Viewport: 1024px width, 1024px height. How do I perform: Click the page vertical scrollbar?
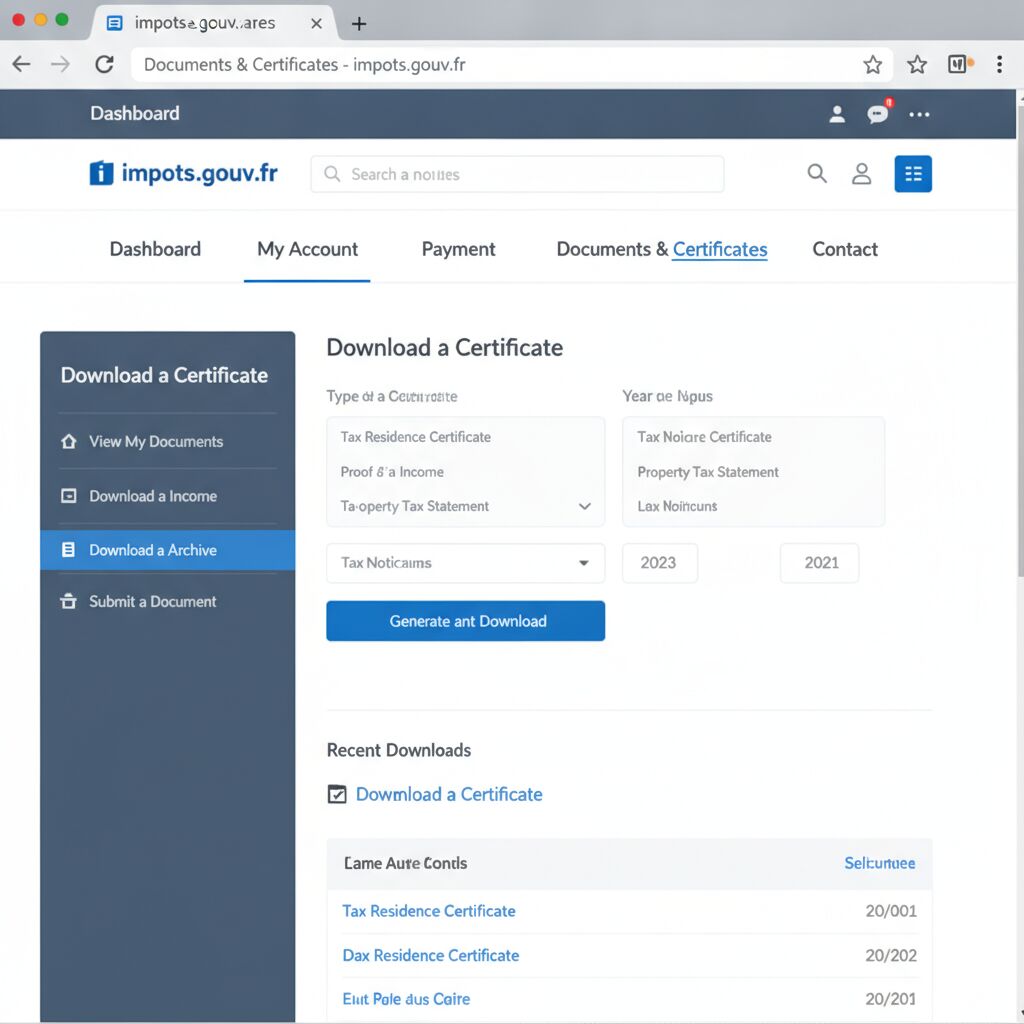click(x=1020, y=340)
